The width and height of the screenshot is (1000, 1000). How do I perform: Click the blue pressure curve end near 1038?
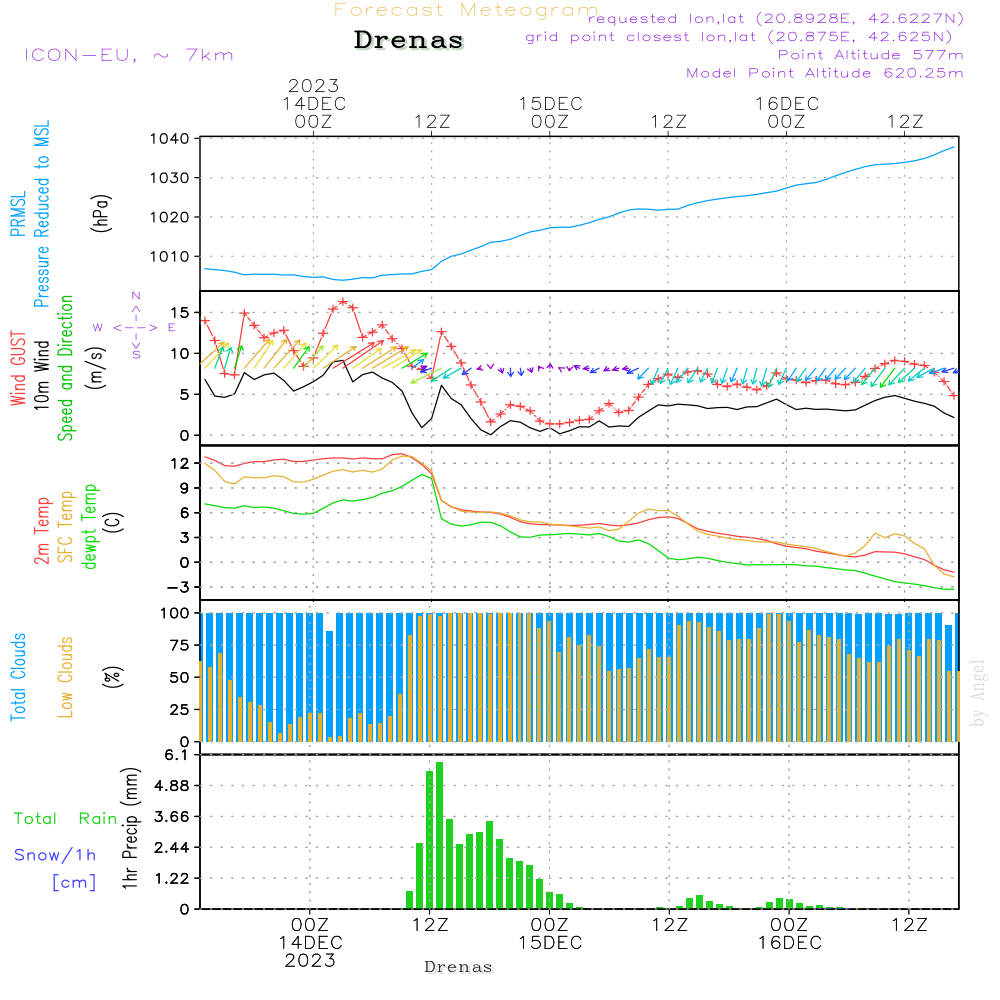point(953,147)
